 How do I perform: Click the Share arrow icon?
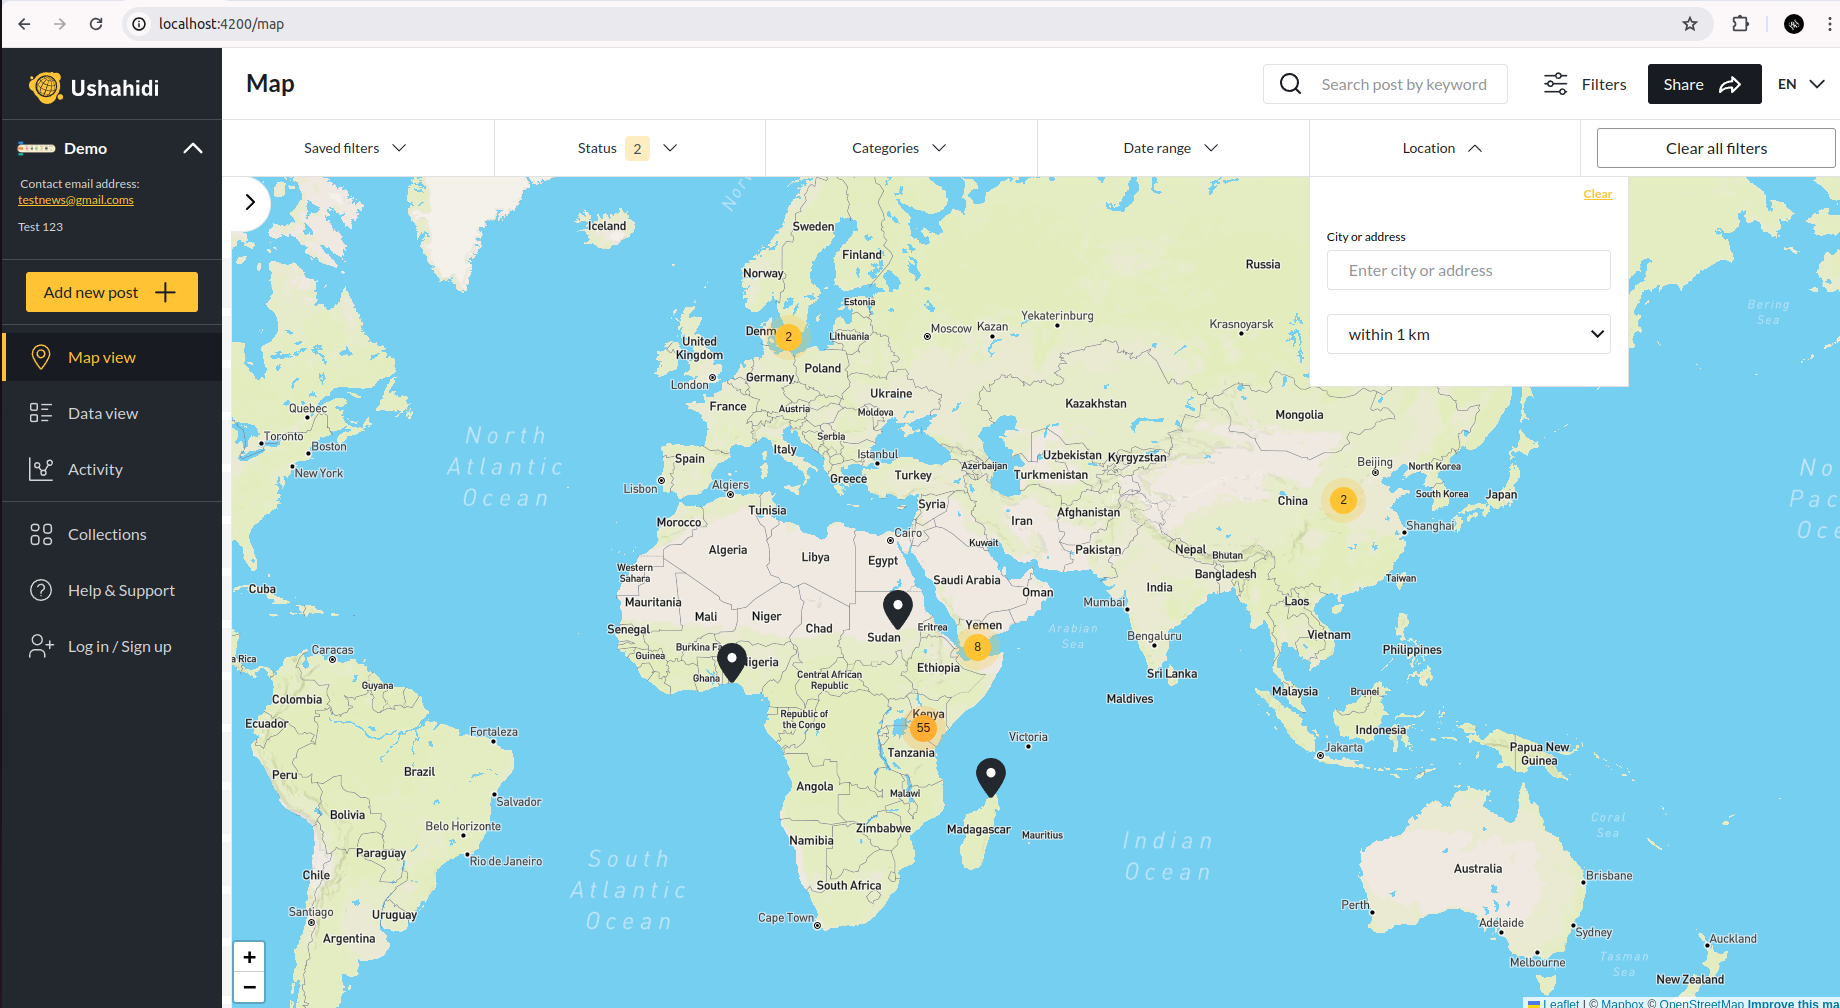pyautogui.click(x=1730, y=85)
